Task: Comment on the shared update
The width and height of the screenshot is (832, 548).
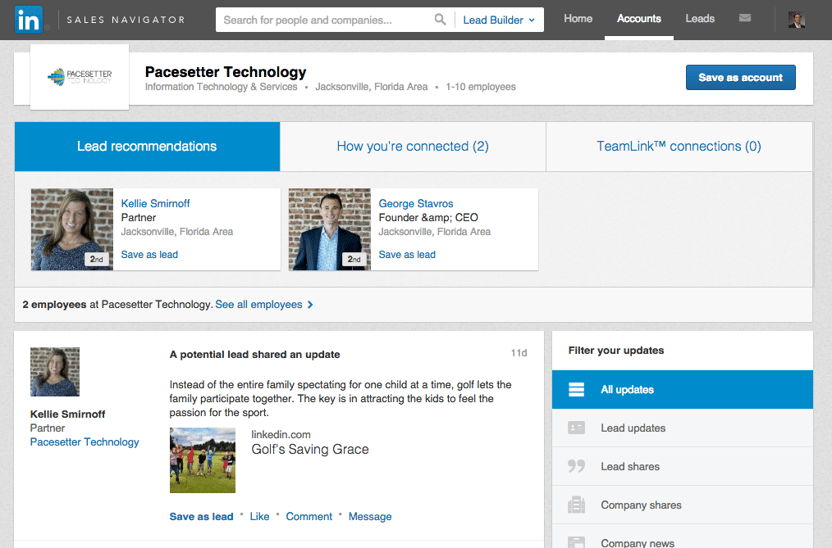Action: point(309,517)
